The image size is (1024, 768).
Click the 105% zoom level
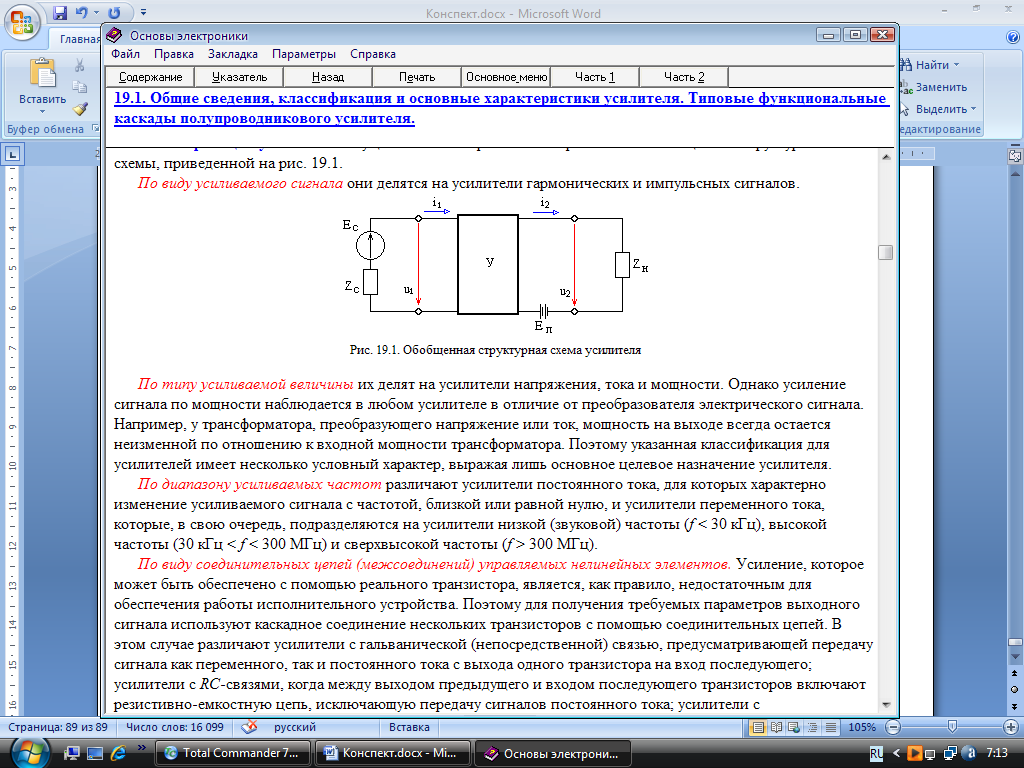coord(861,727)
